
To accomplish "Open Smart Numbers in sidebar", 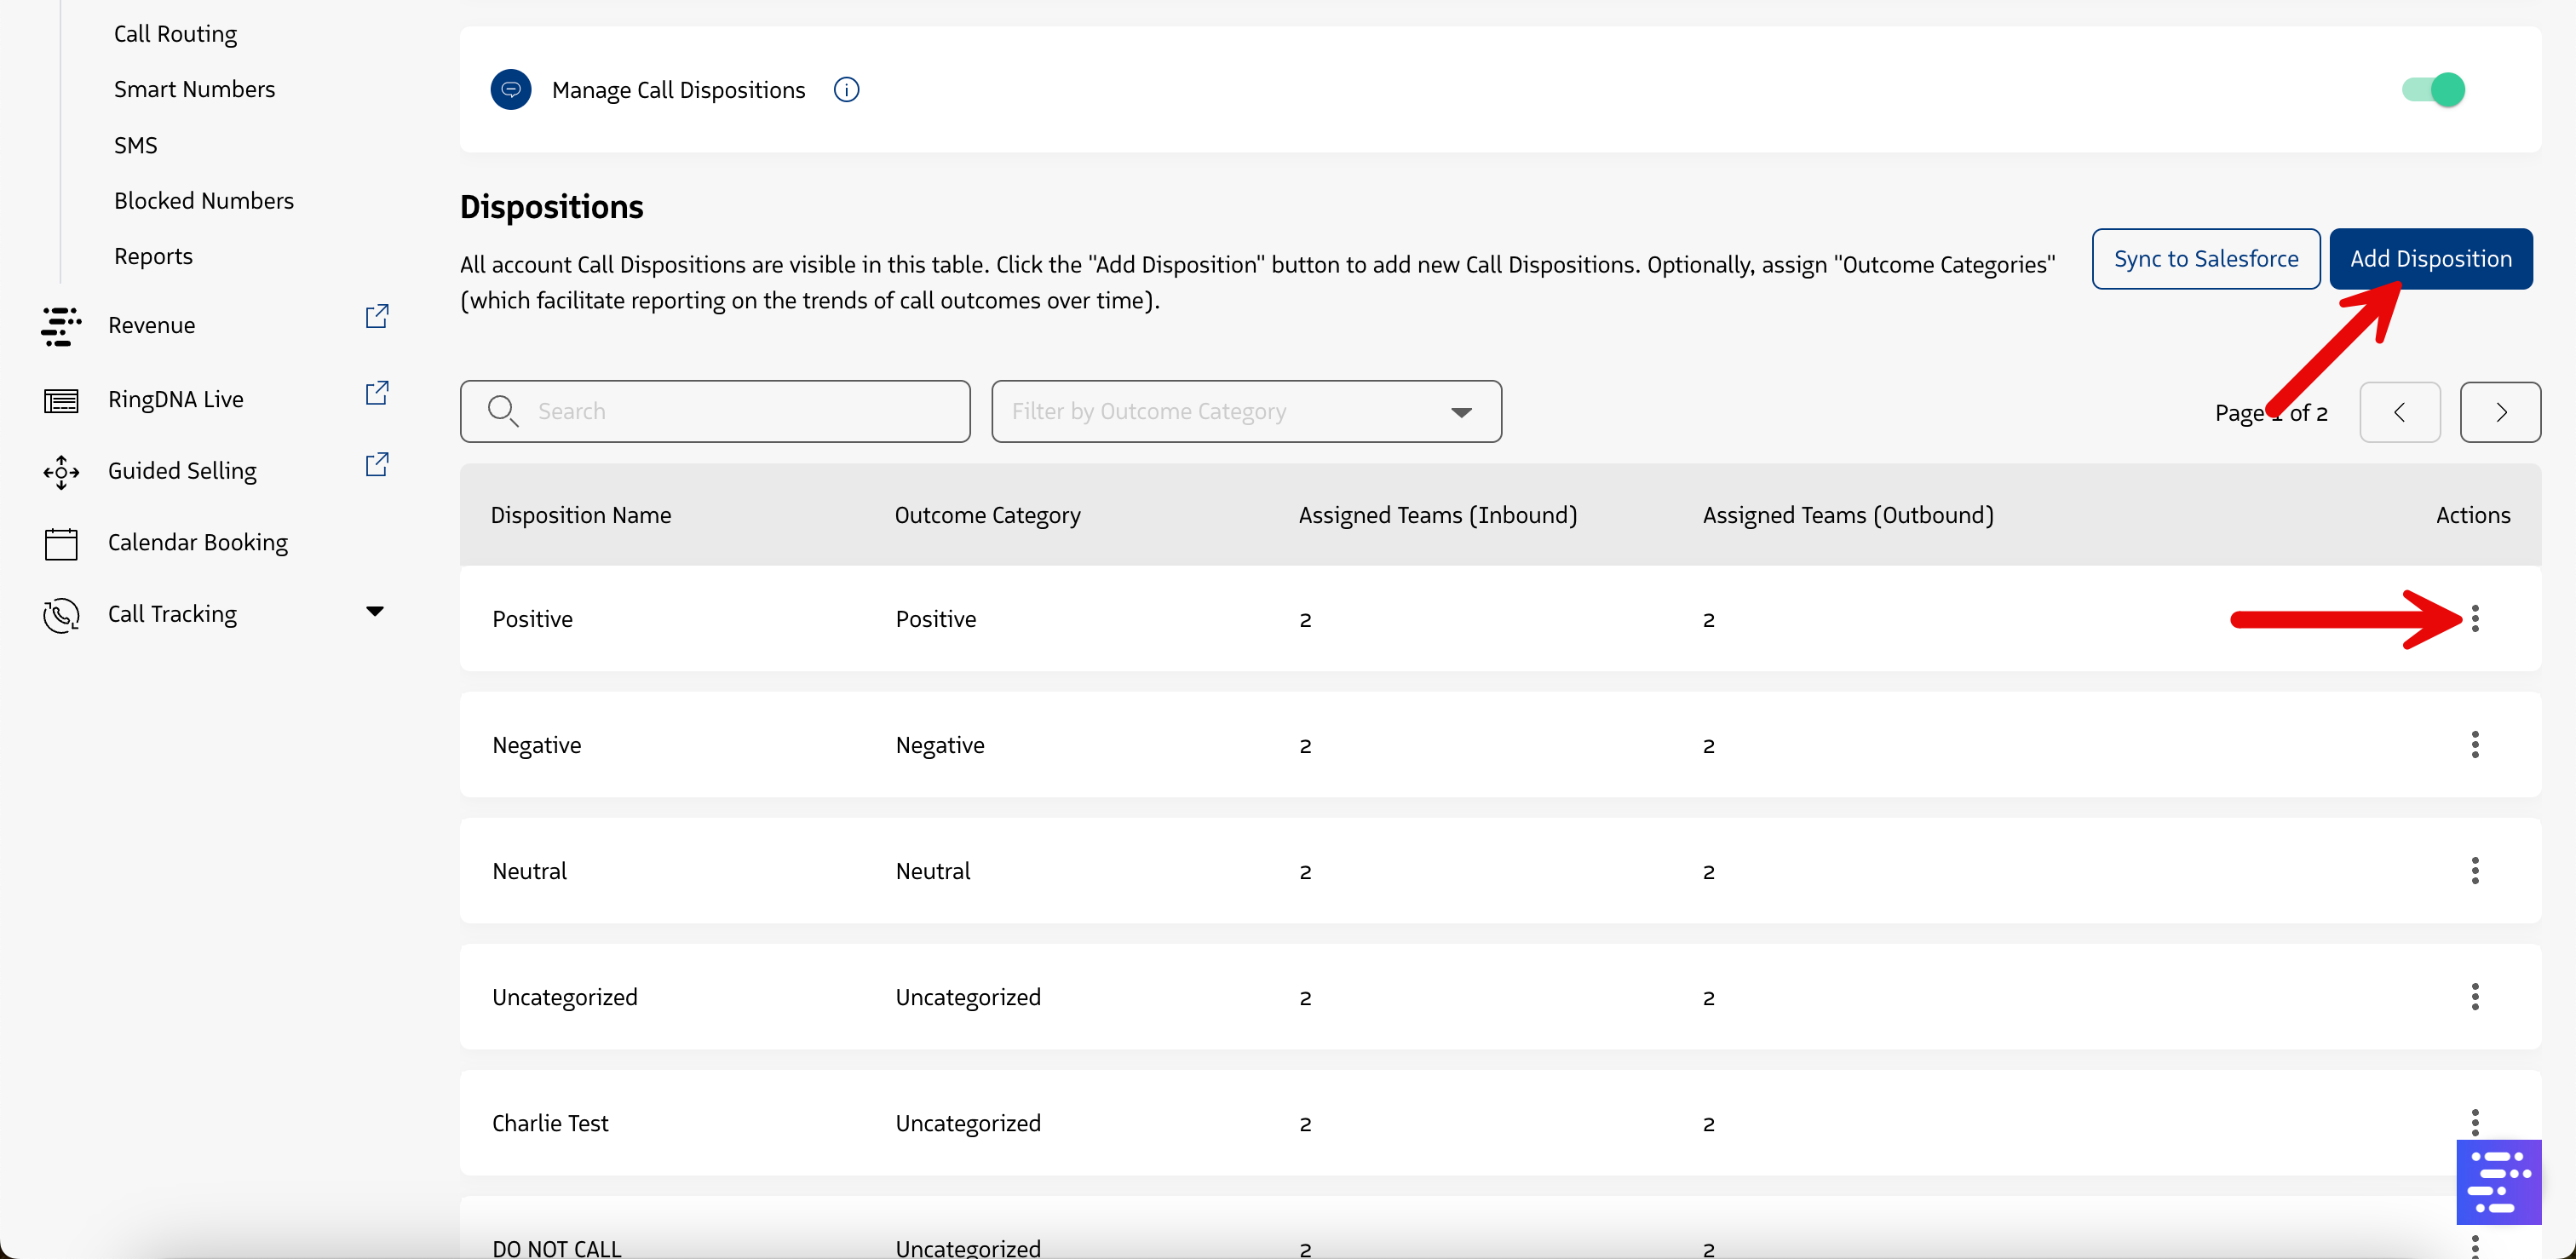I will pyautogui.click(x=194, y=89).
